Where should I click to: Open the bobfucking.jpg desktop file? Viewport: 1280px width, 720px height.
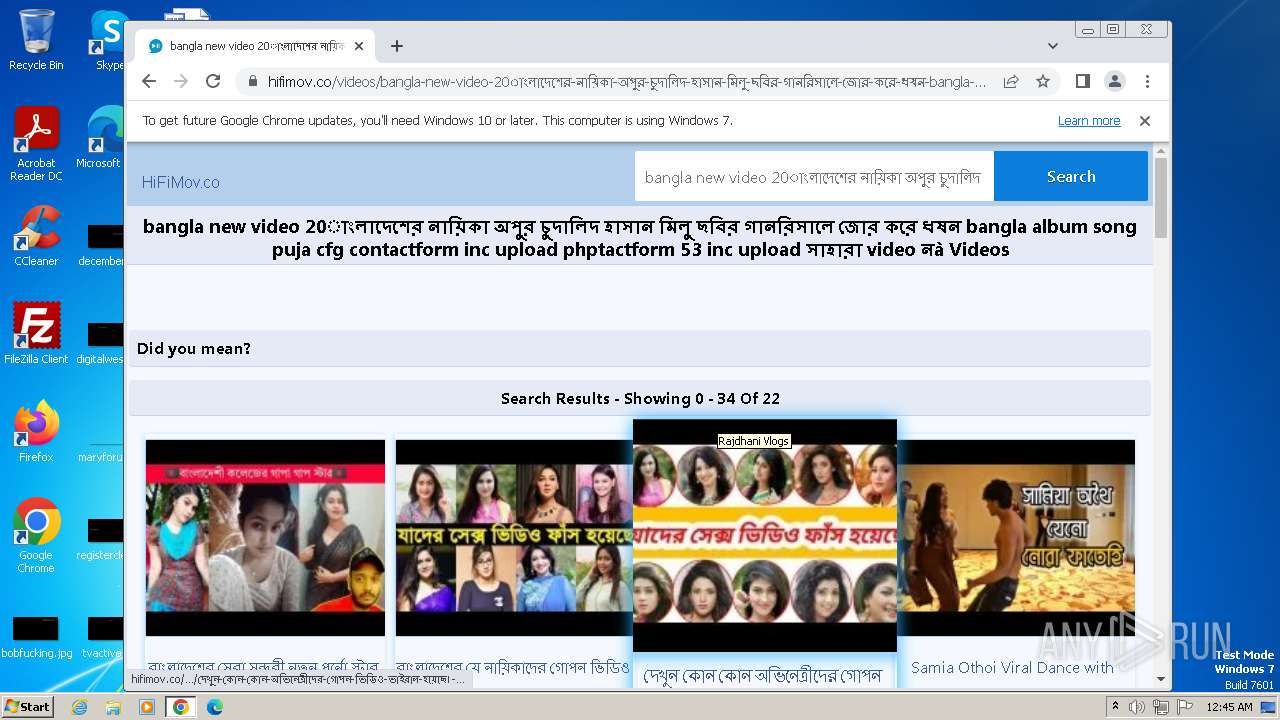(36, 638)
